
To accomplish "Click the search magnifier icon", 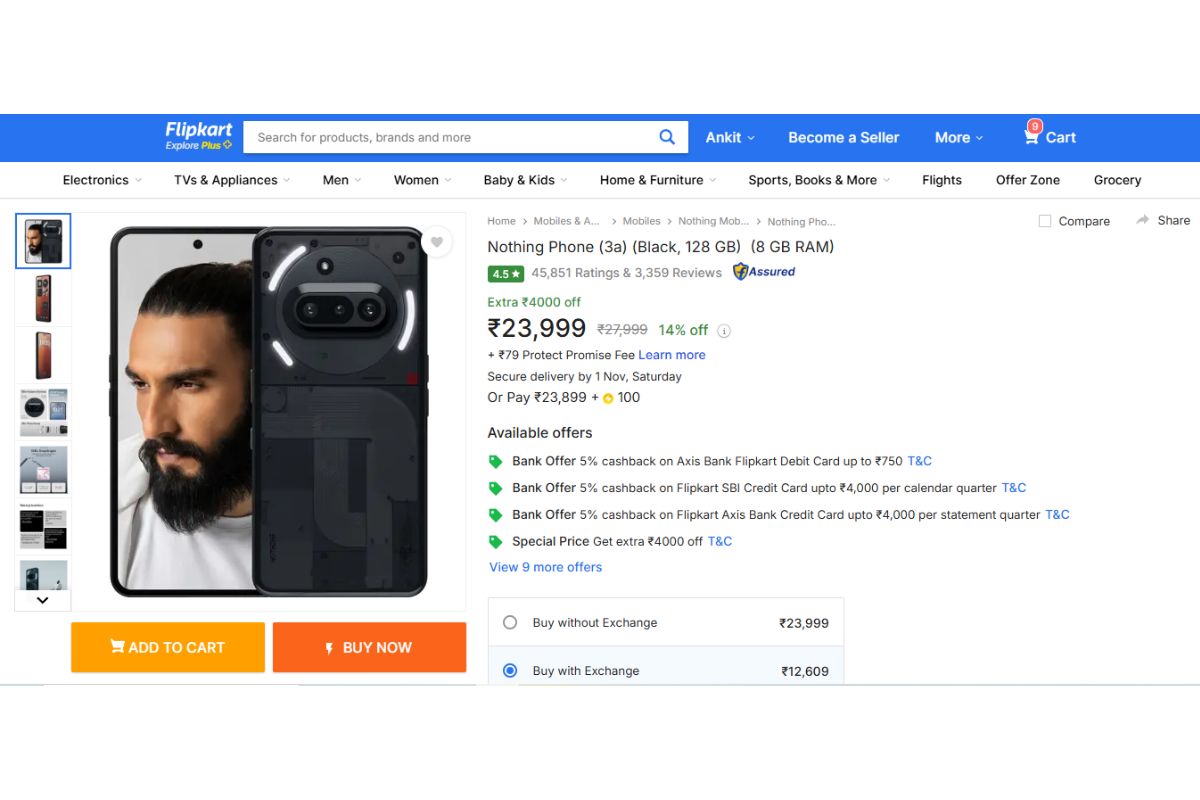I will click(x=667, y=138).
